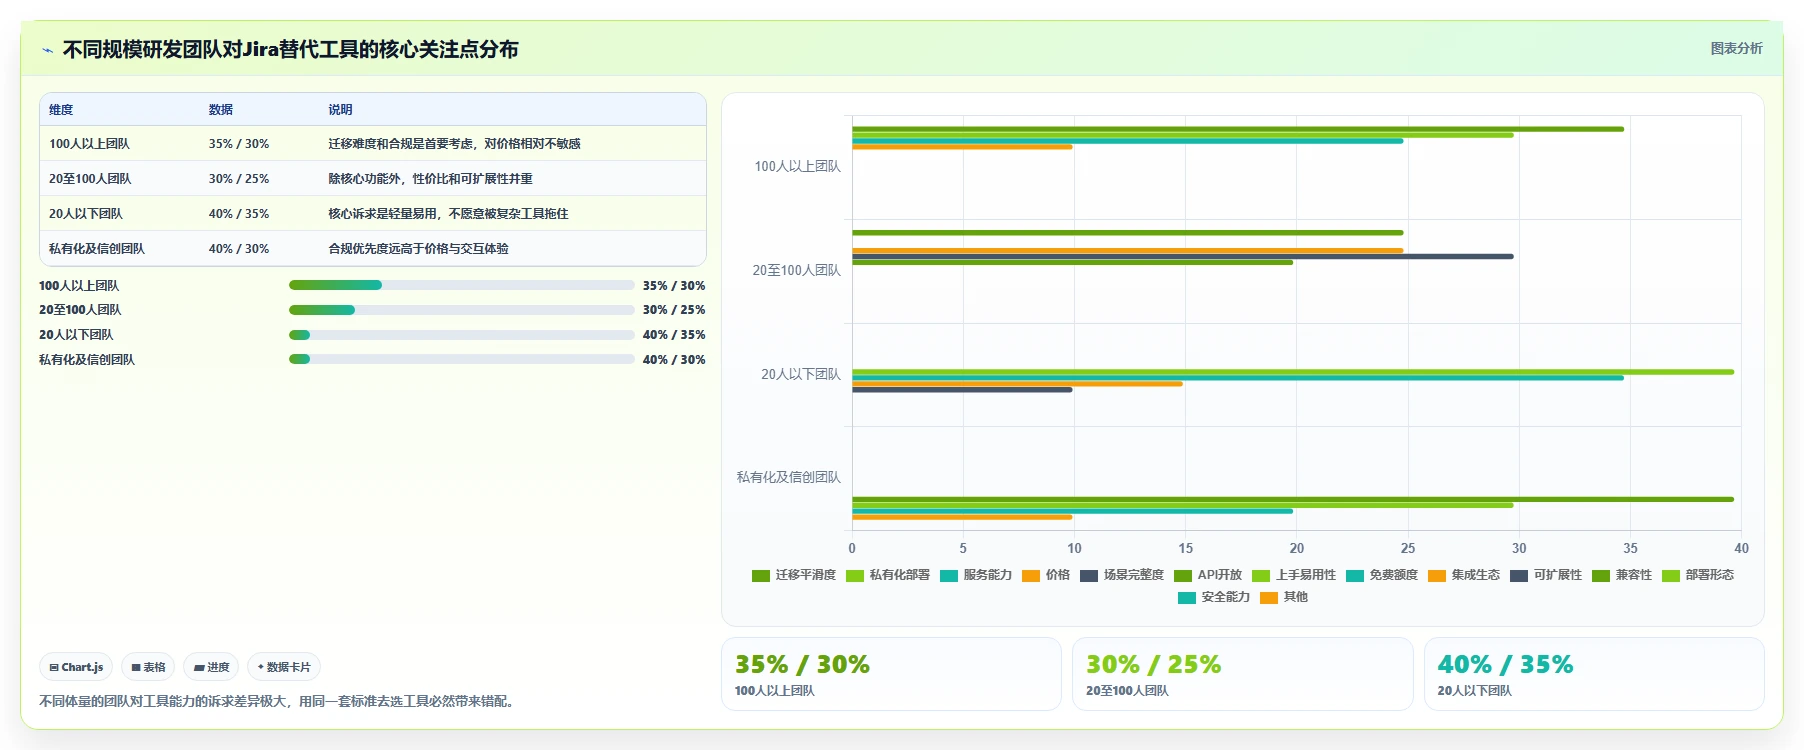Toggle the API开放 legend series

pyautogui.click(x=1208, y=575)
